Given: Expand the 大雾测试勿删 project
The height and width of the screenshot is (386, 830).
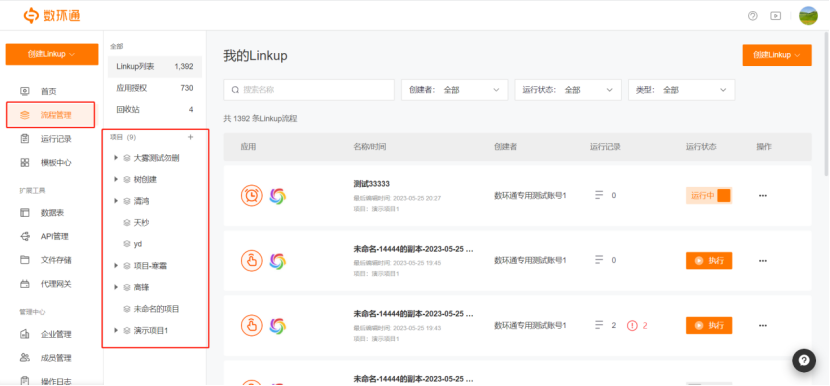Looking at the screenshot, I should (x=116, y=158).
